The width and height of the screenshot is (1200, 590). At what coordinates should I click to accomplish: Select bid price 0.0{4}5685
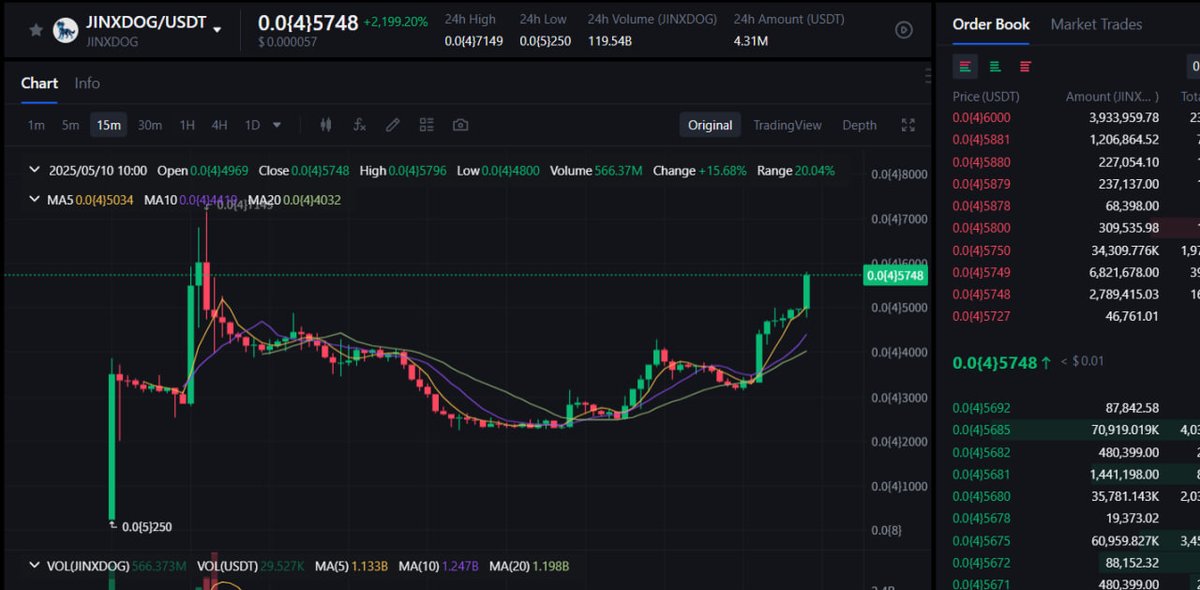click(982, 430)
